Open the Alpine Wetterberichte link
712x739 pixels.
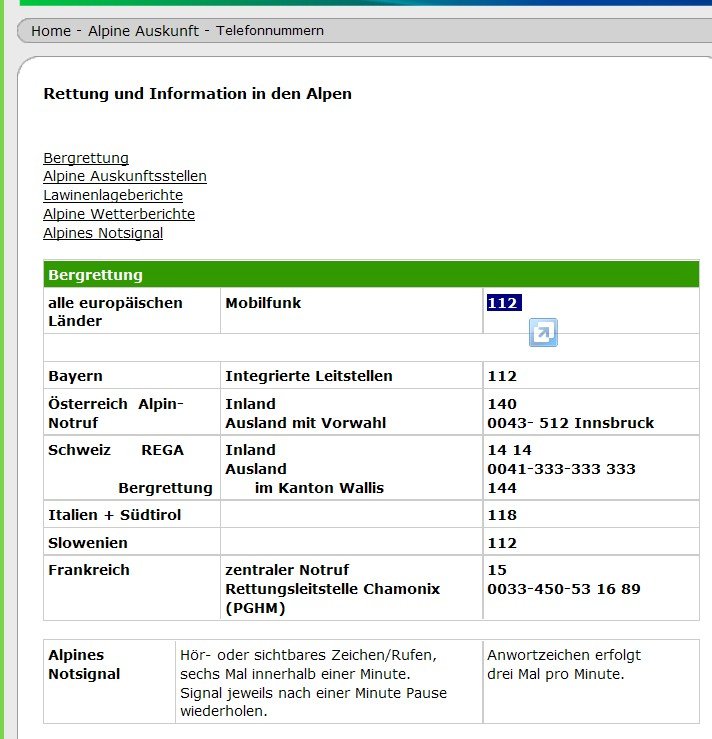(x=119, y=214)
